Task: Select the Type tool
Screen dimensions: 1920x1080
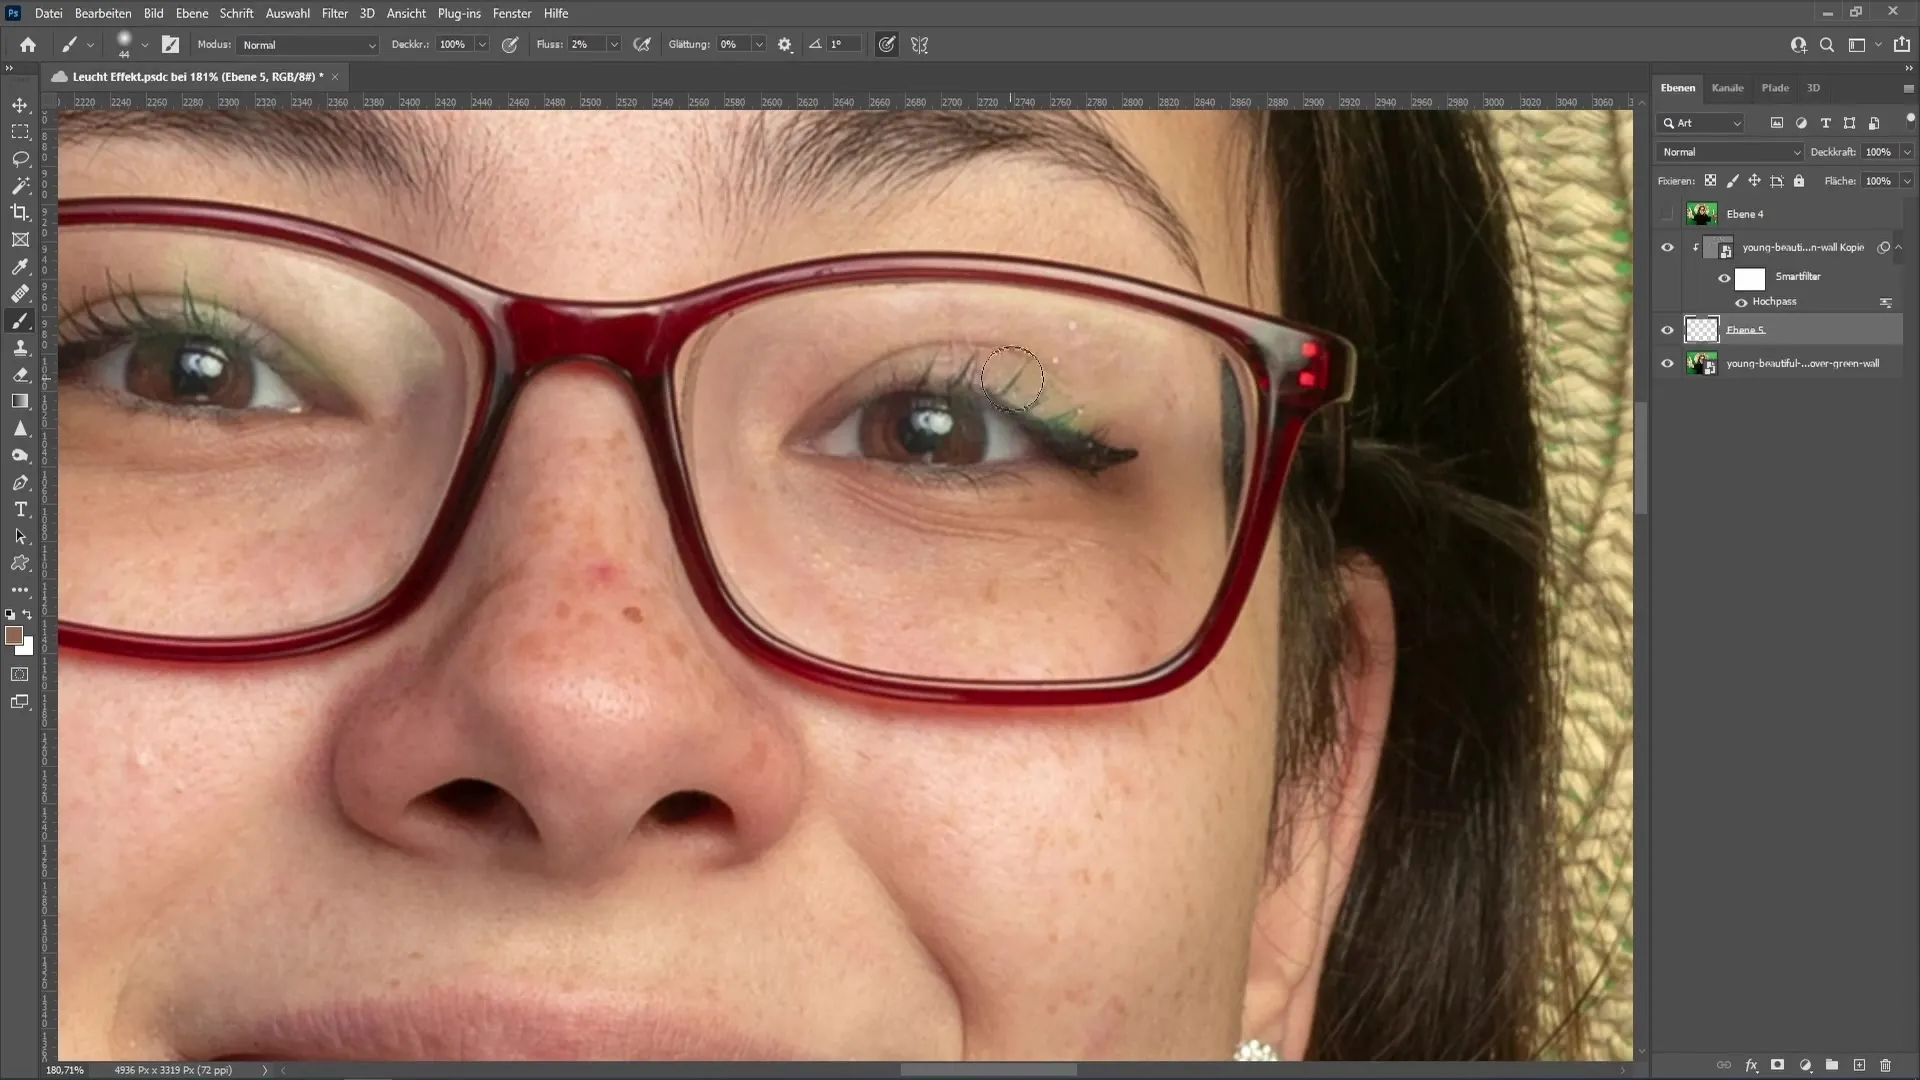Action: [x=20, y=510]
